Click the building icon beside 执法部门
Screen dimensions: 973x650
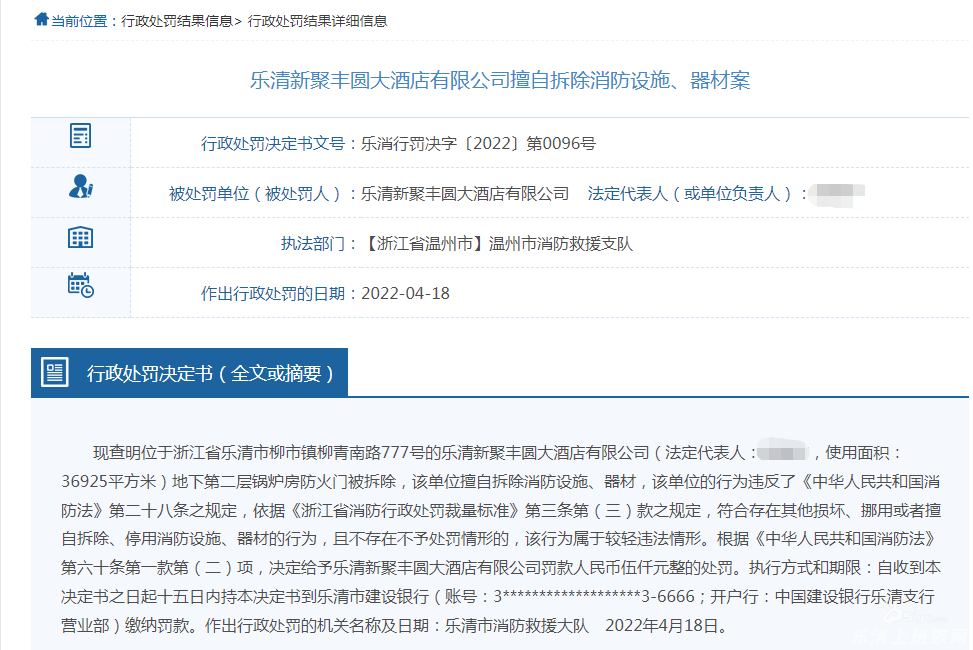[80, 237]
